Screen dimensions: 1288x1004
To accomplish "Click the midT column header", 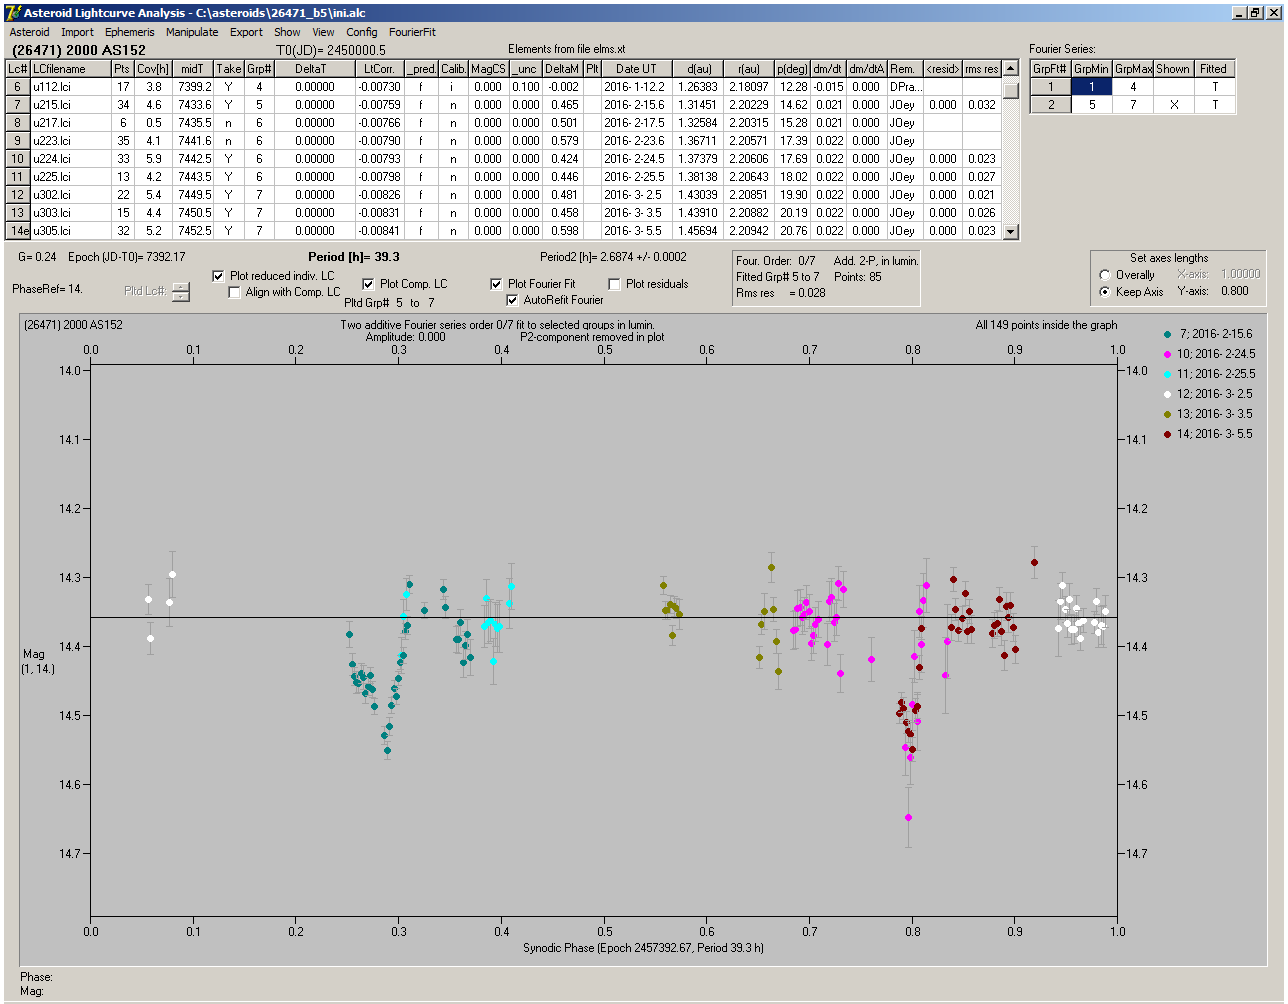I will pyautogui.click(x=193, y=69).
